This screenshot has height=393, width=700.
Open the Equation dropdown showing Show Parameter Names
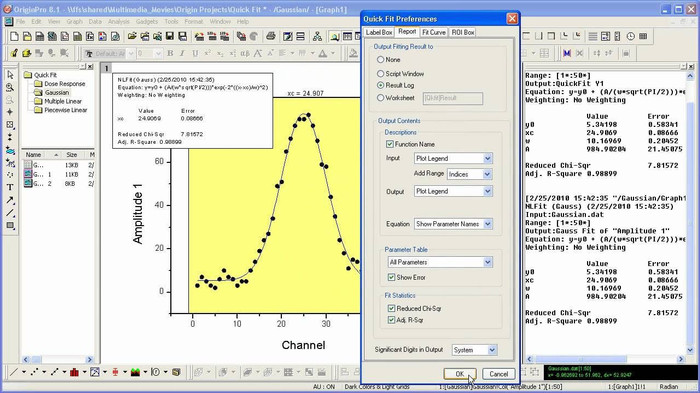pyautogui.click(x=453, y=224)
